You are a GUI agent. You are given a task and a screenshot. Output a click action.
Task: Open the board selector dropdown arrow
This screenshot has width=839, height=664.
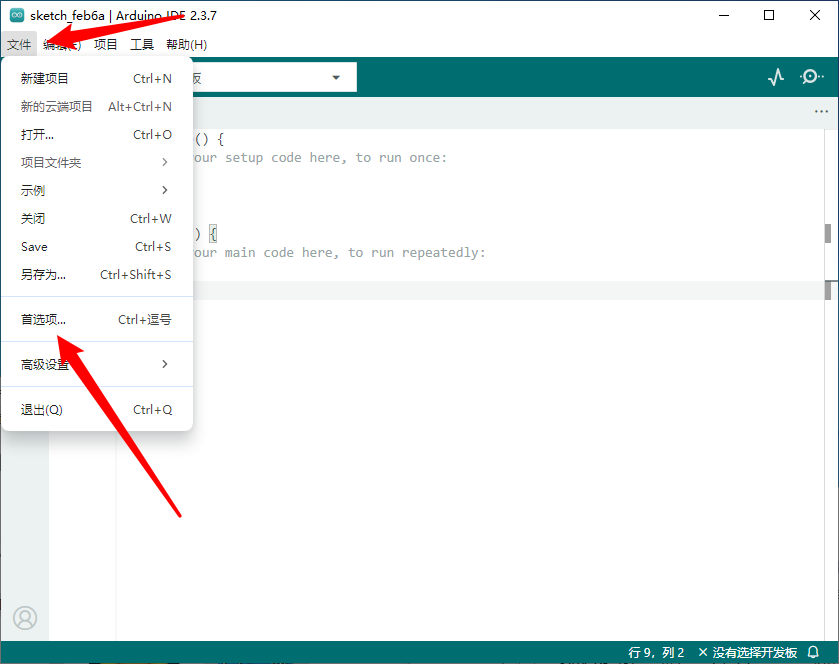(336, 77)
